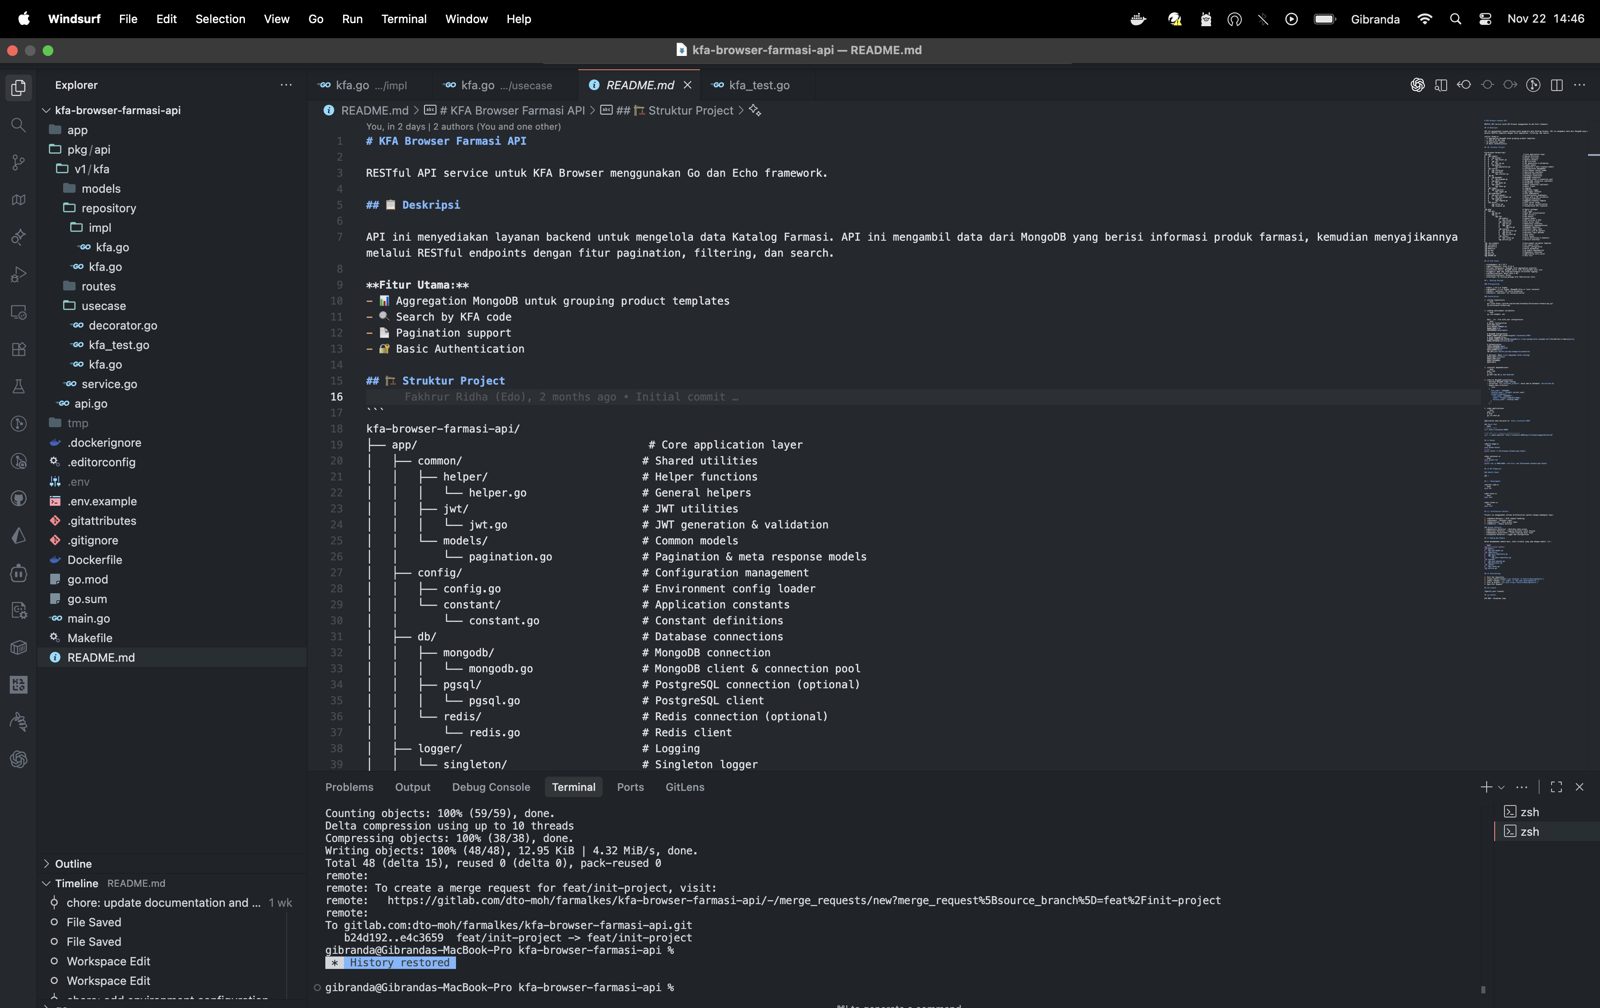The height and width of the screenshot is (1008, 1600).
Task: Open decorator.go in explorer
Action: [x=122, y=325]
